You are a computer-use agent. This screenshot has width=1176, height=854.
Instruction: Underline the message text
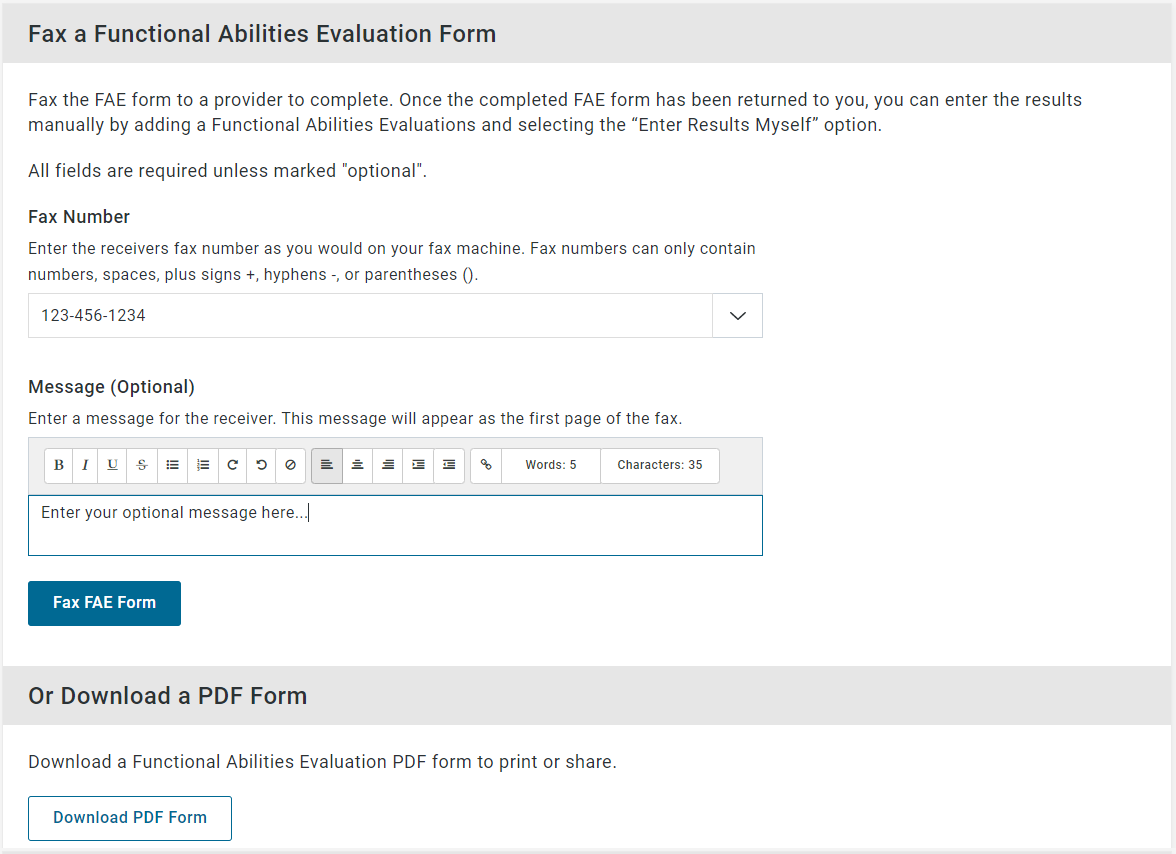tap(112, 465)
